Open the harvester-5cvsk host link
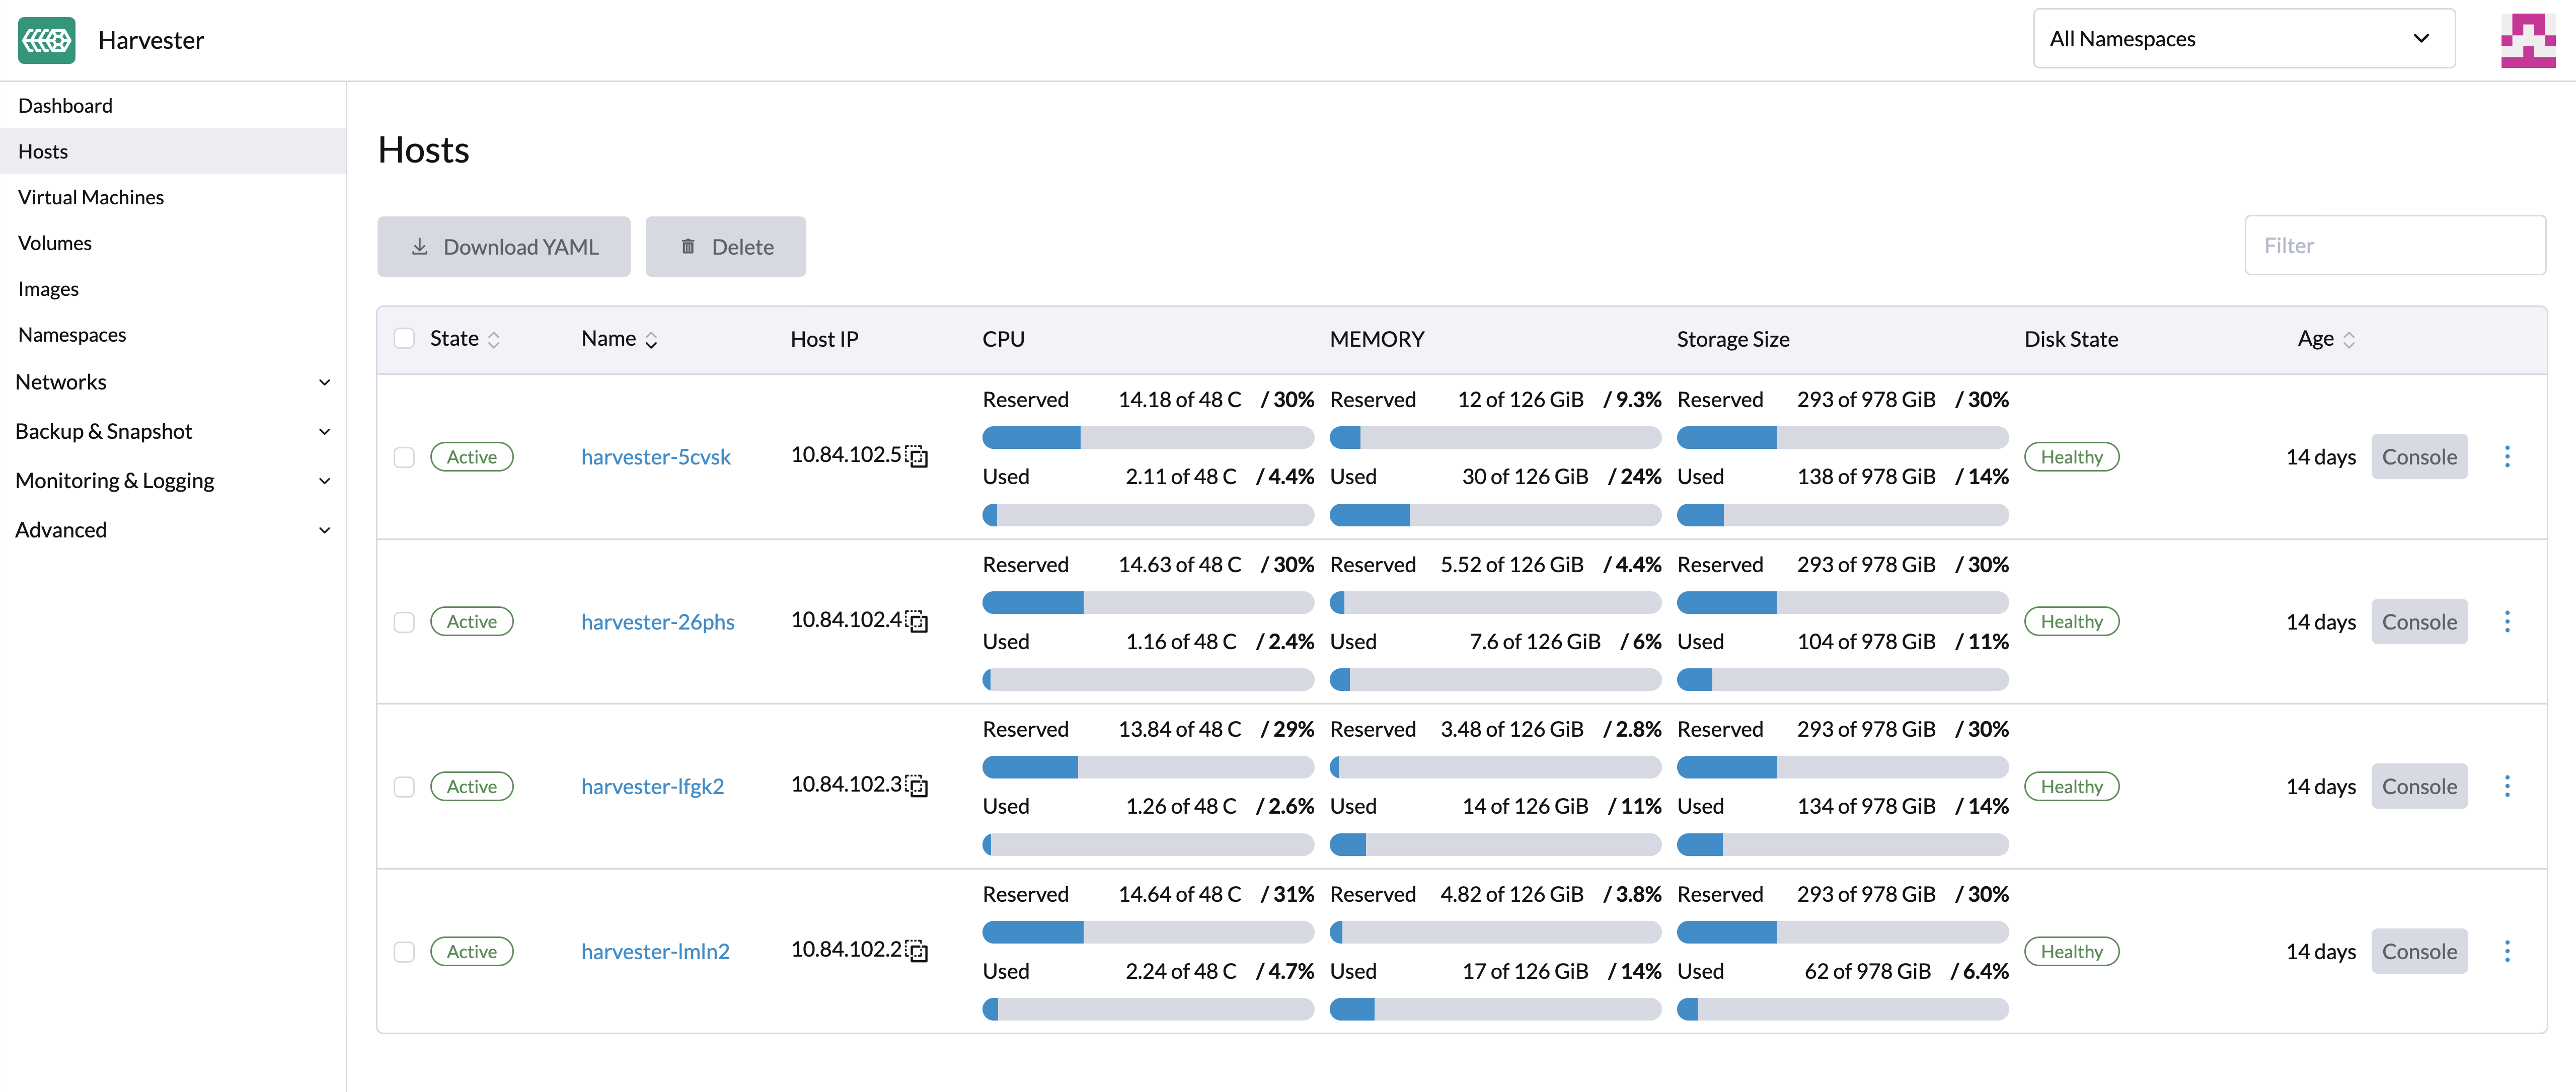Screen dimensions: 2576x1092 655,457
